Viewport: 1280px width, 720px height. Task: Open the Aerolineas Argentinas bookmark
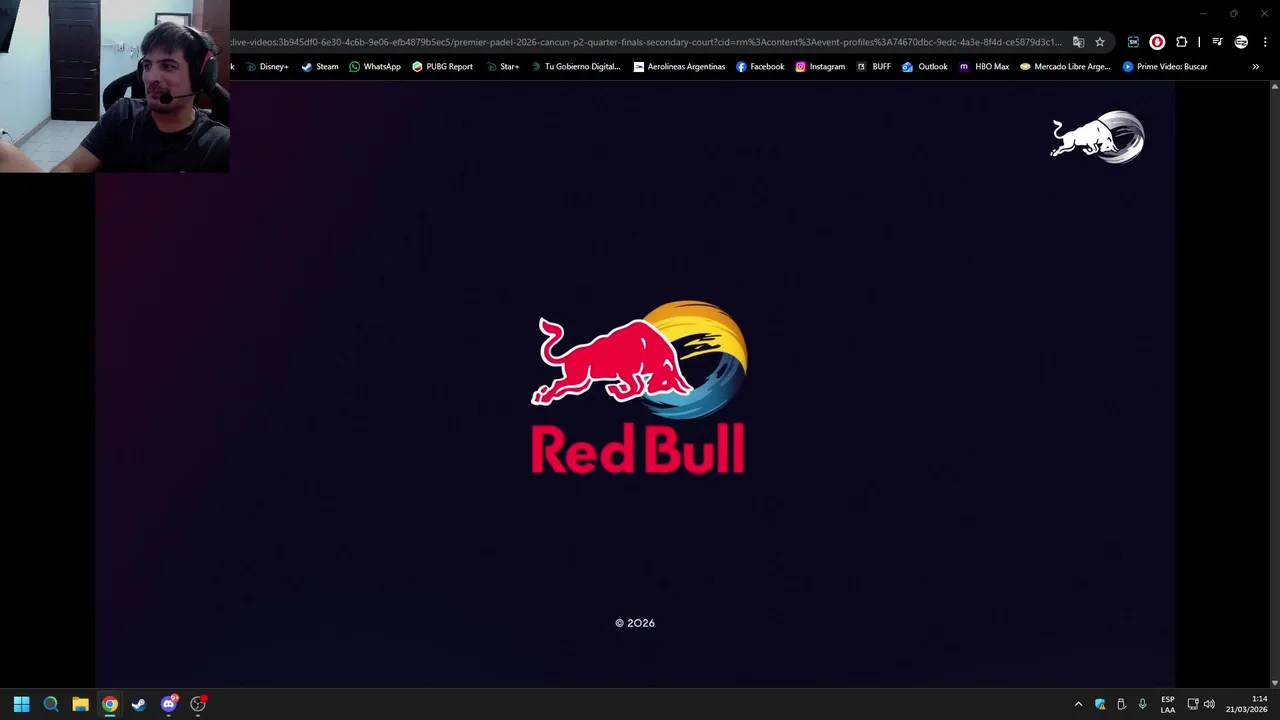(x=679, y=67)
